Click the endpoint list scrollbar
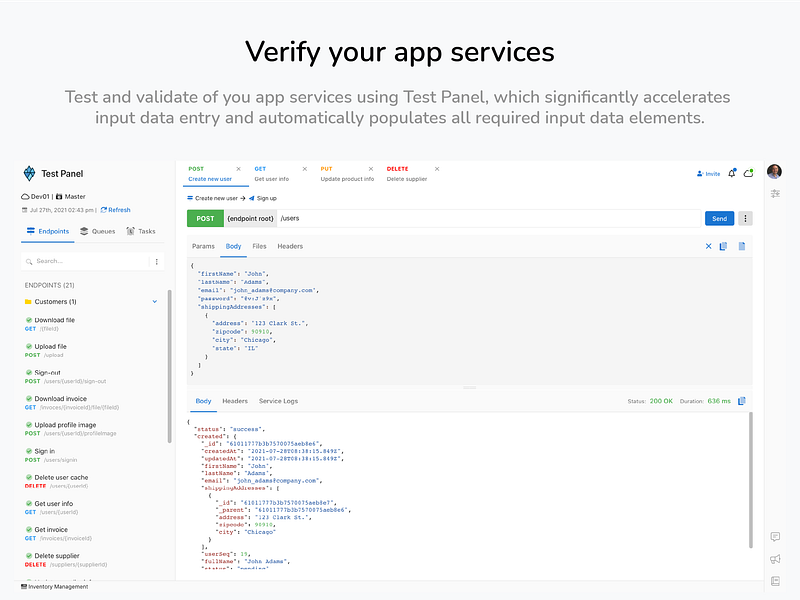Screen dimensions: 800x600 169,366
